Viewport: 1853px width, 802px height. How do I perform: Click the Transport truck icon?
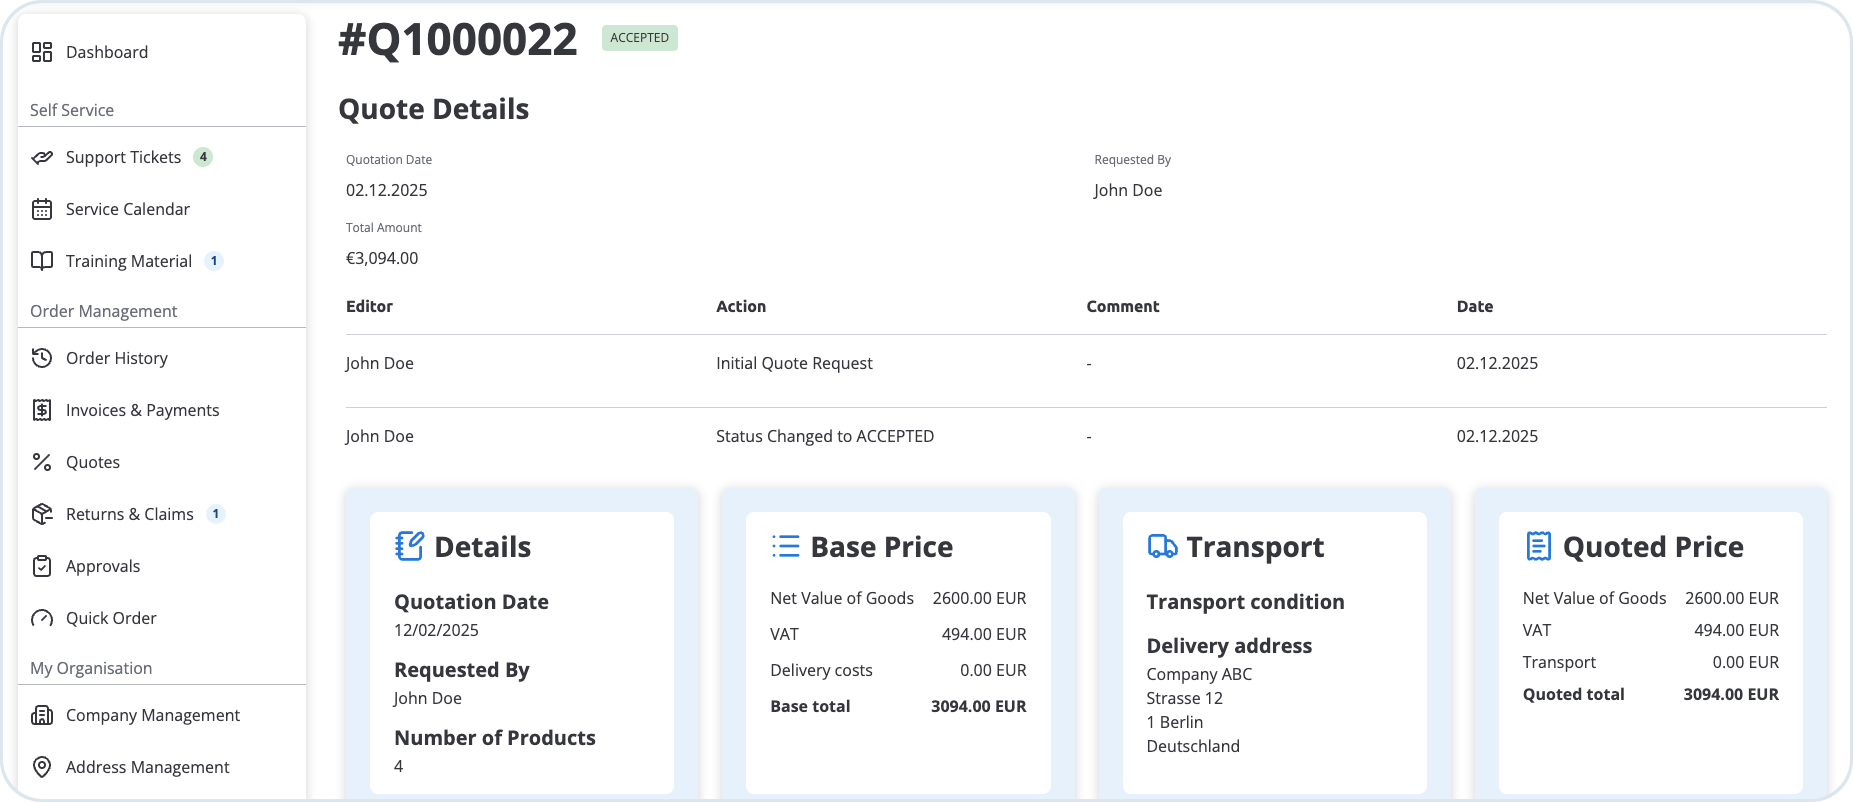pyautogui.click(x=1162, y=546)
